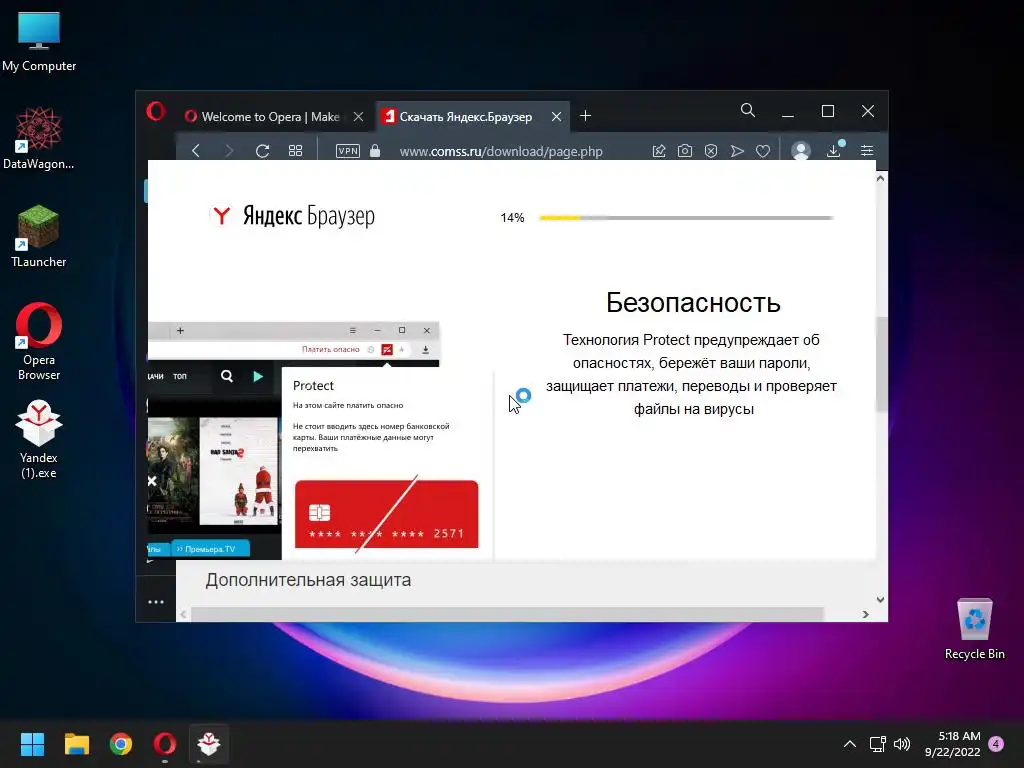The image size is (1024, 768).
Task: Select the Opera Browser desktop shortcut
Action: click(x=39, y=341)
